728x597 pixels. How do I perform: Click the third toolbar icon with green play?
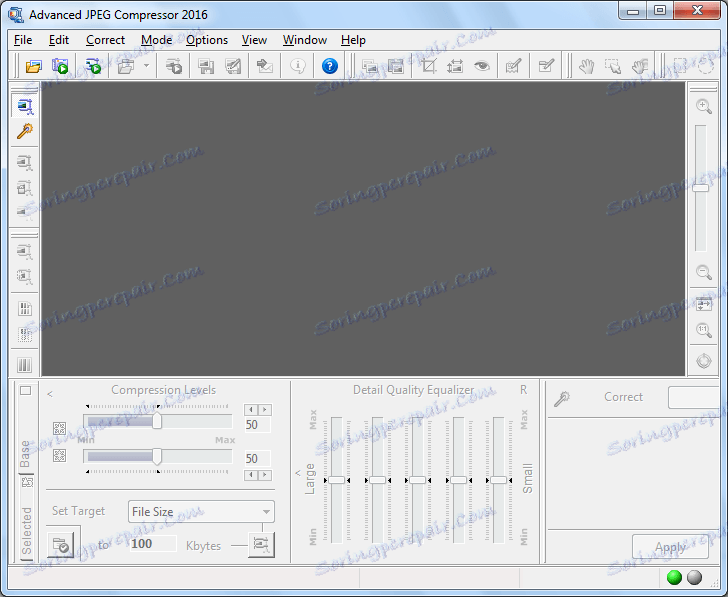93,66
